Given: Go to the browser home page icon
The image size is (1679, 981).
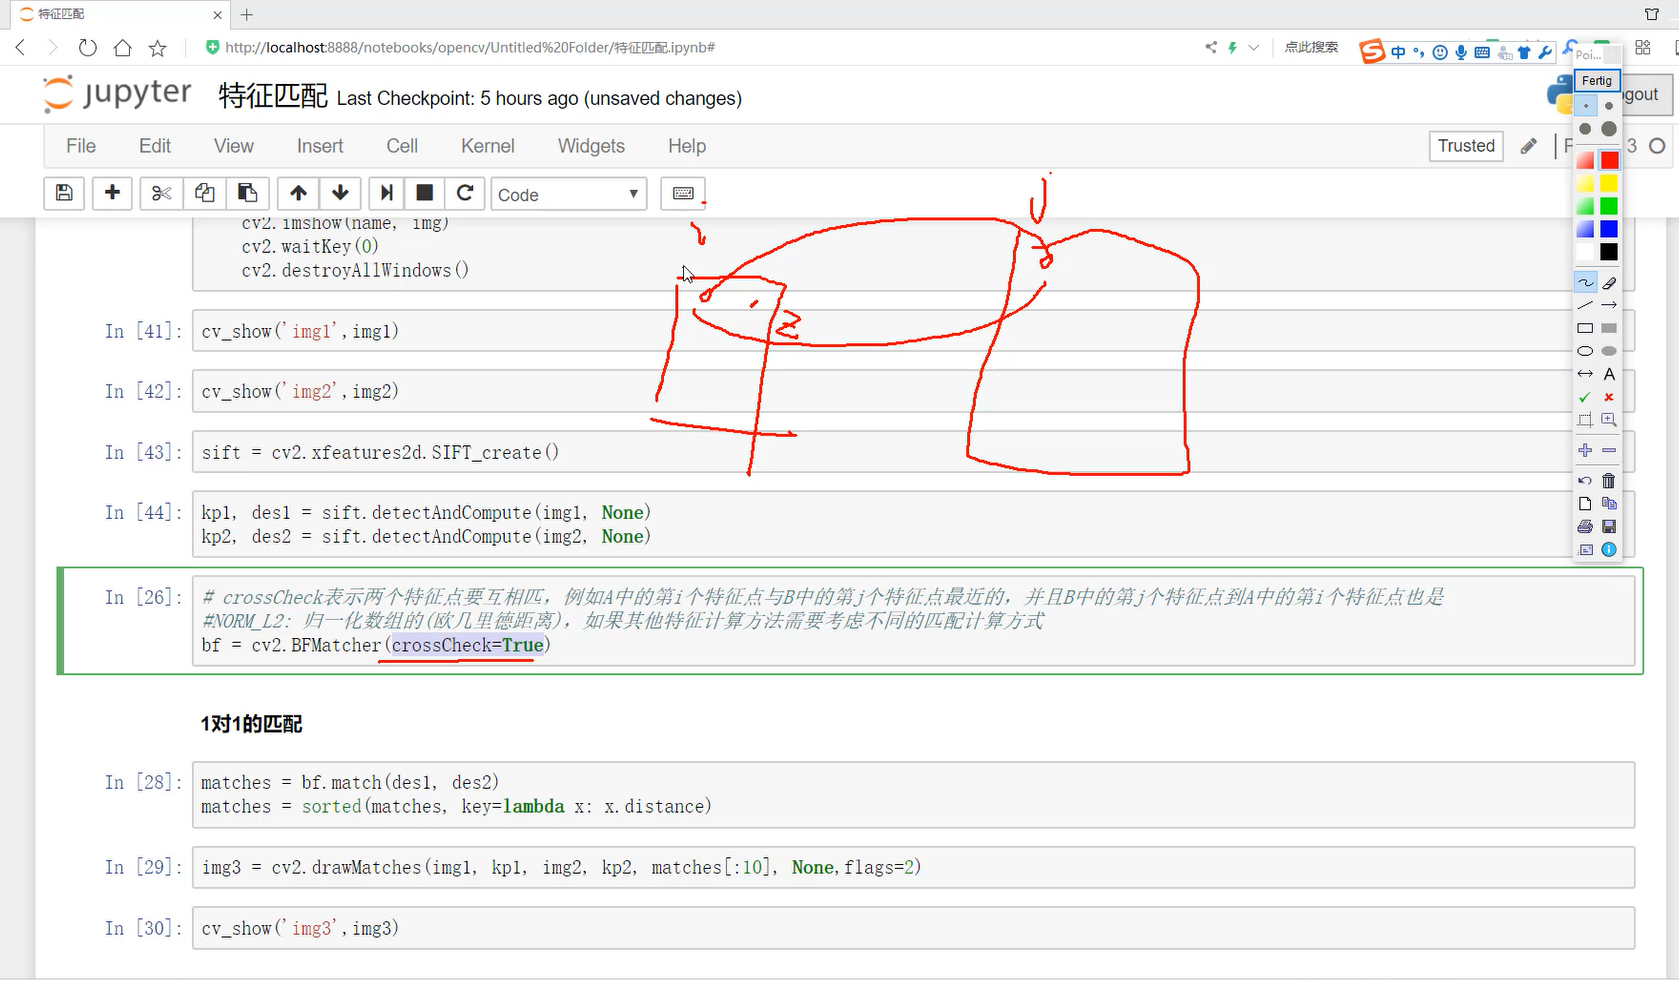Looking at the screenshot, I should tap(122, 47).
